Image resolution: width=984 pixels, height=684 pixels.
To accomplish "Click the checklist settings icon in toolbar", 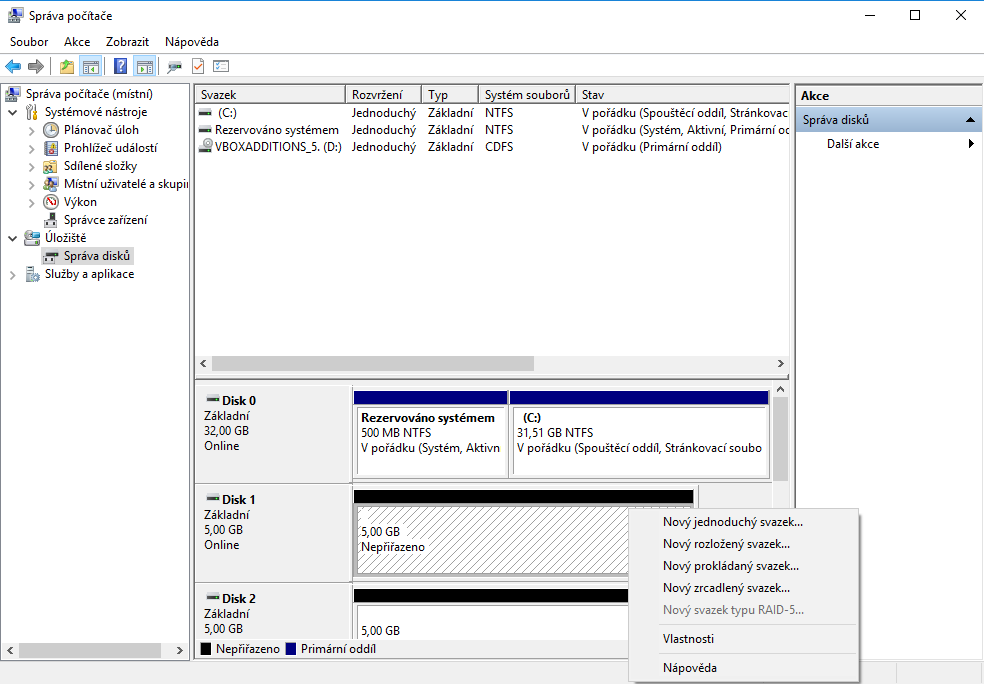I will coord(221,67).
